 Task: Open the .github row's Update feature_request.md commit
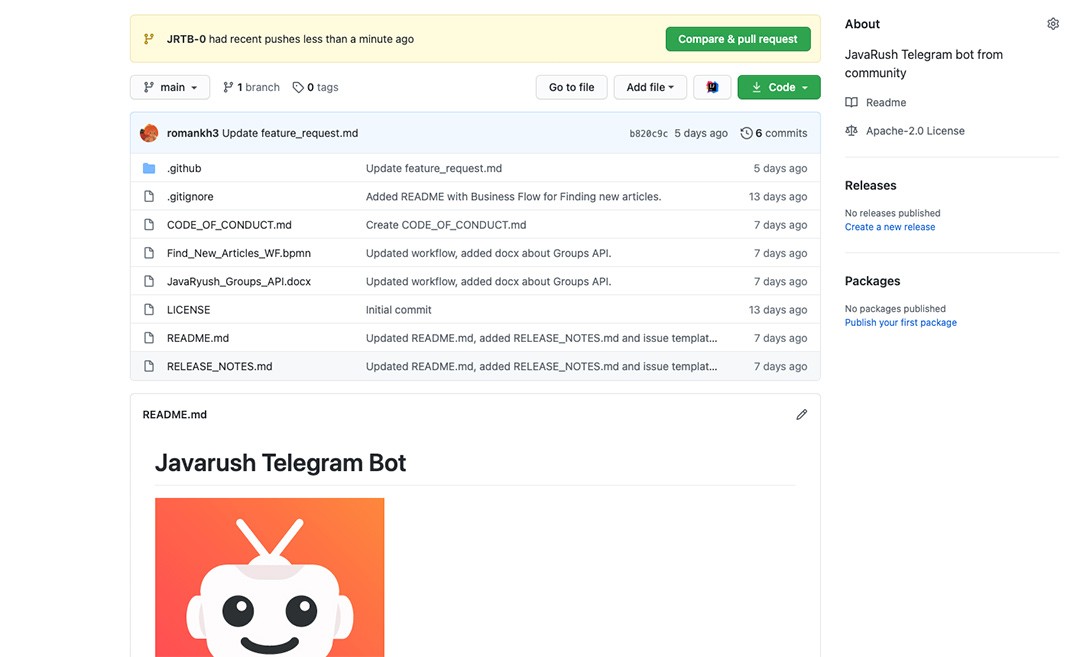pos(434,168)
